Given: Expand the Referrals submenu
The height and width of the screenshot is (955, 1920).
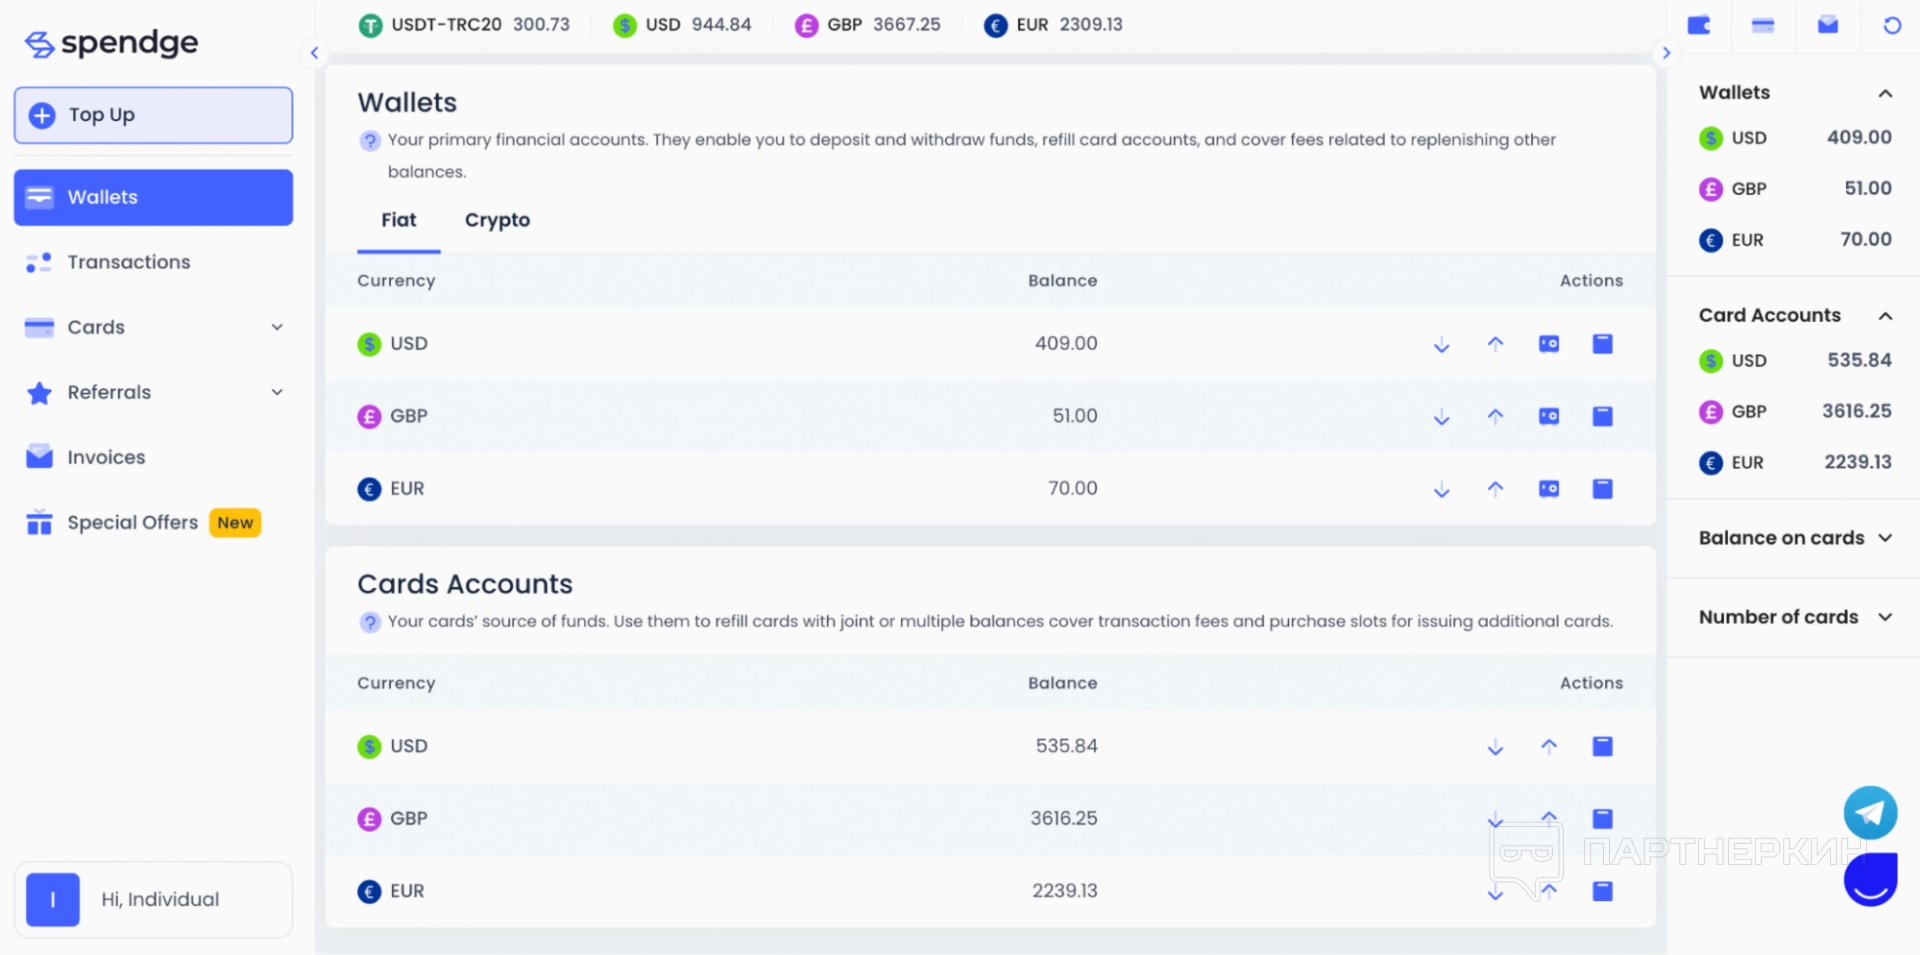Looking at the screenshot, I should coord(277,392).
